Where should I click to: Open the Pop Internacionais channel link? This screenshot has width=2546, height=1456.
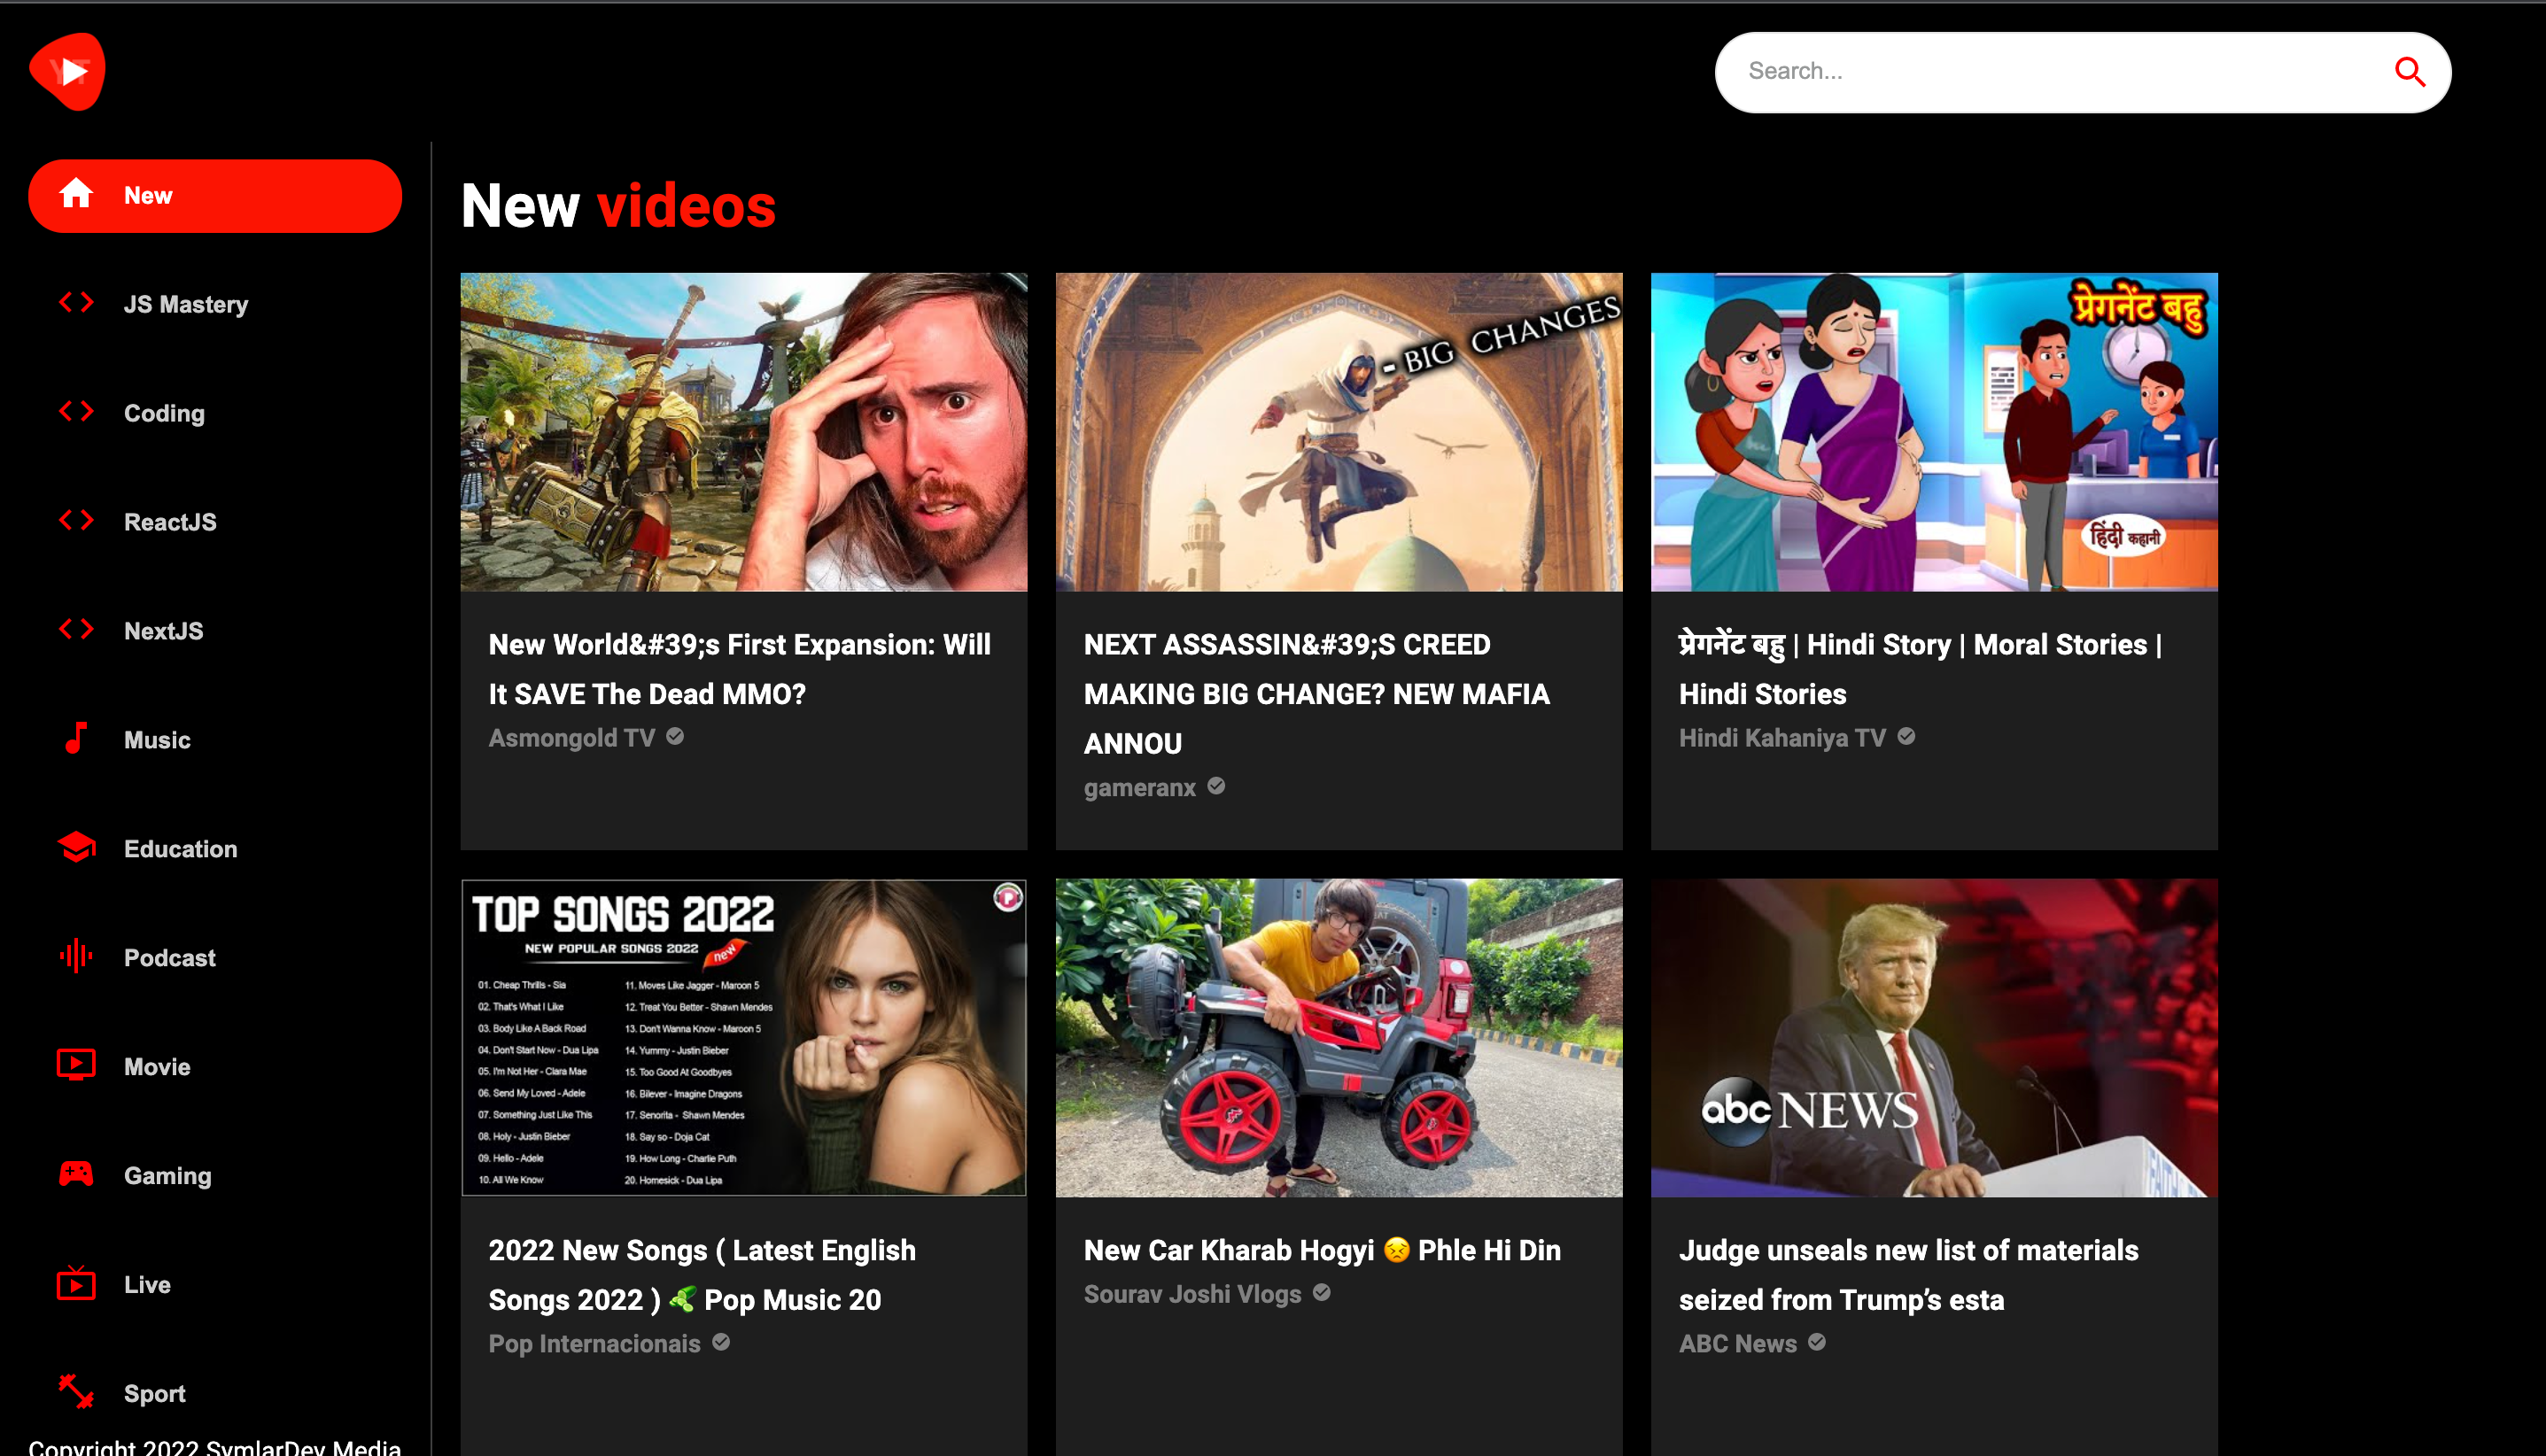[x=594, y=1344]
